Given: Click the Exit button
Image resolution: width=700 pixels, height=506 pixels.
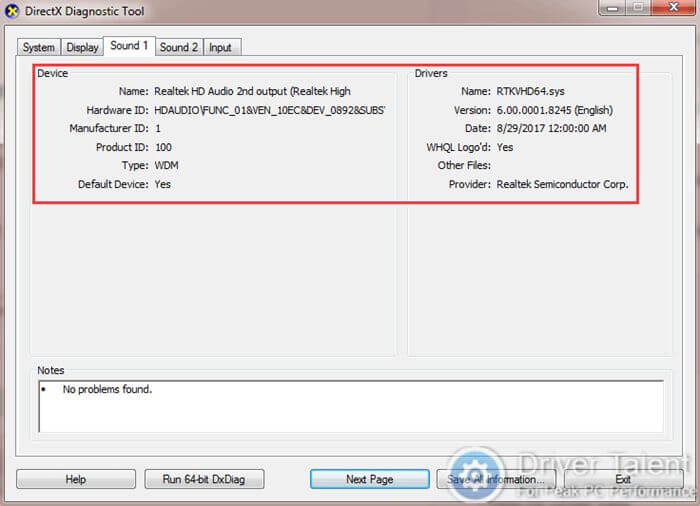Looking at the screenshot, I should 624,479.
